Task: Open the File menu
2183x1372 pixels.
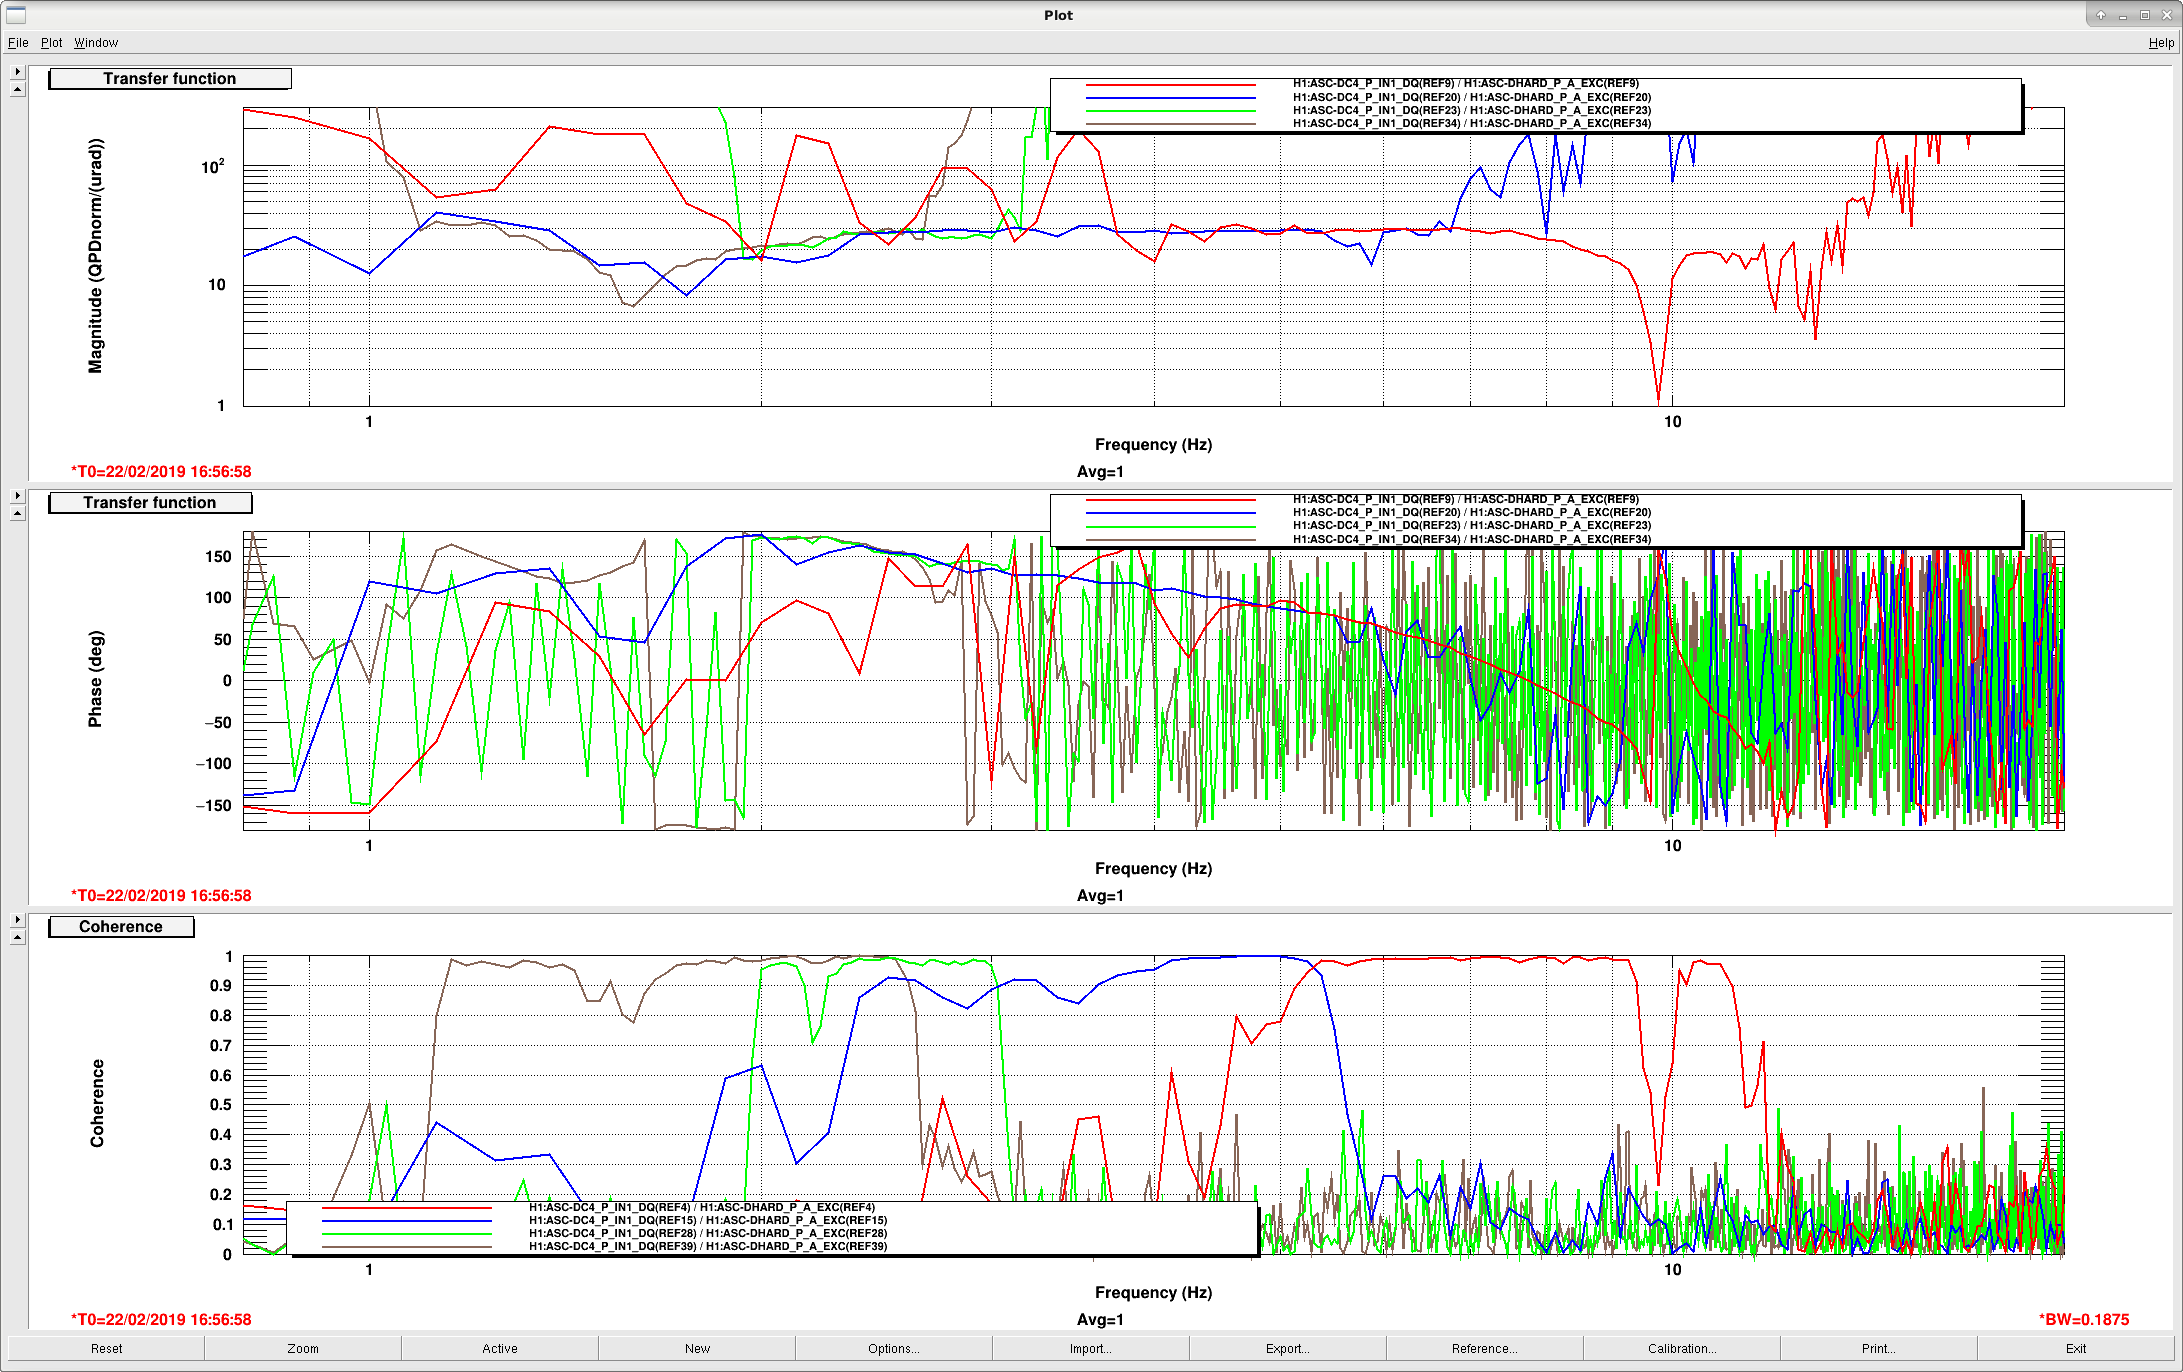Action: pos(18,43)
